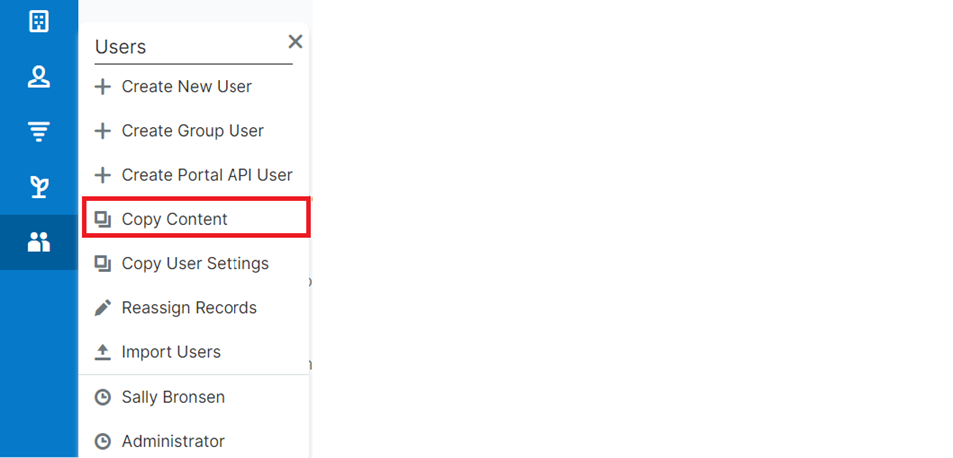The height and width of the screenshot is (458, 953).
Task: Click the upload icon beside Import Users
Action: pyautogui.click(x=102, y=352)
